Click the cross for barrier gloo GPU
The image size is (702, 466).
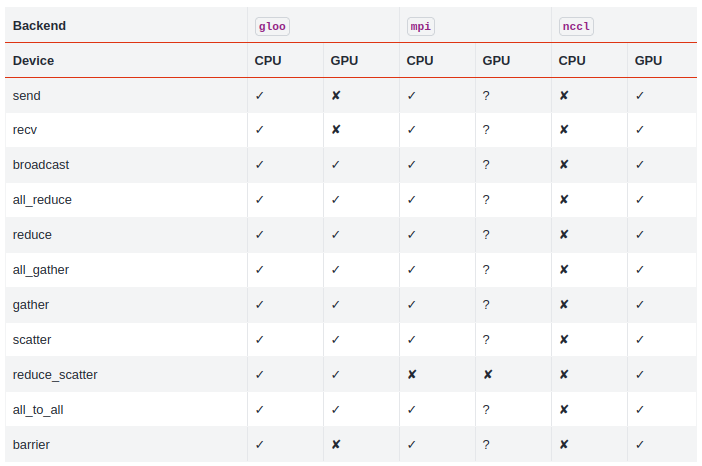click(x=336, y=444)
